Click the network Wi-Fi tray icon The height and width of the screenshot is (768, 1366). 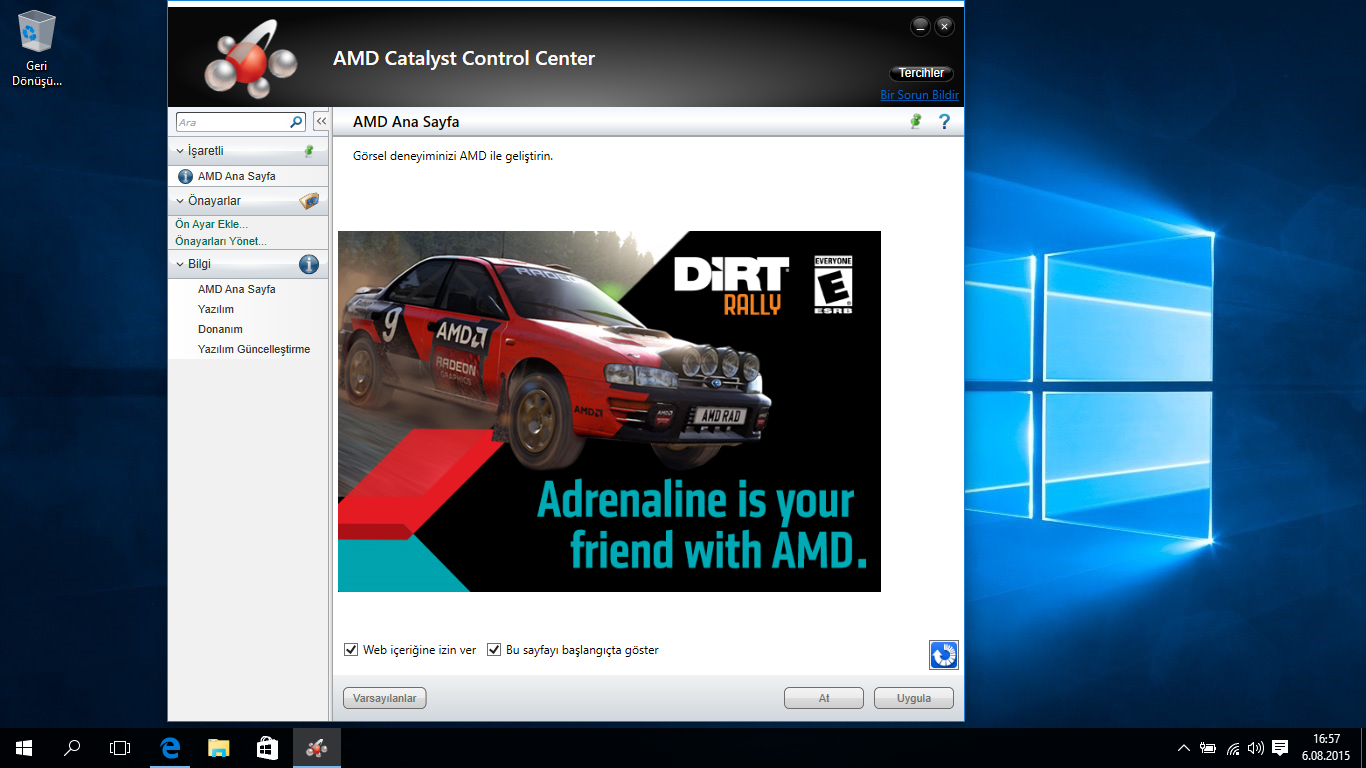[x=1233, y=748]
